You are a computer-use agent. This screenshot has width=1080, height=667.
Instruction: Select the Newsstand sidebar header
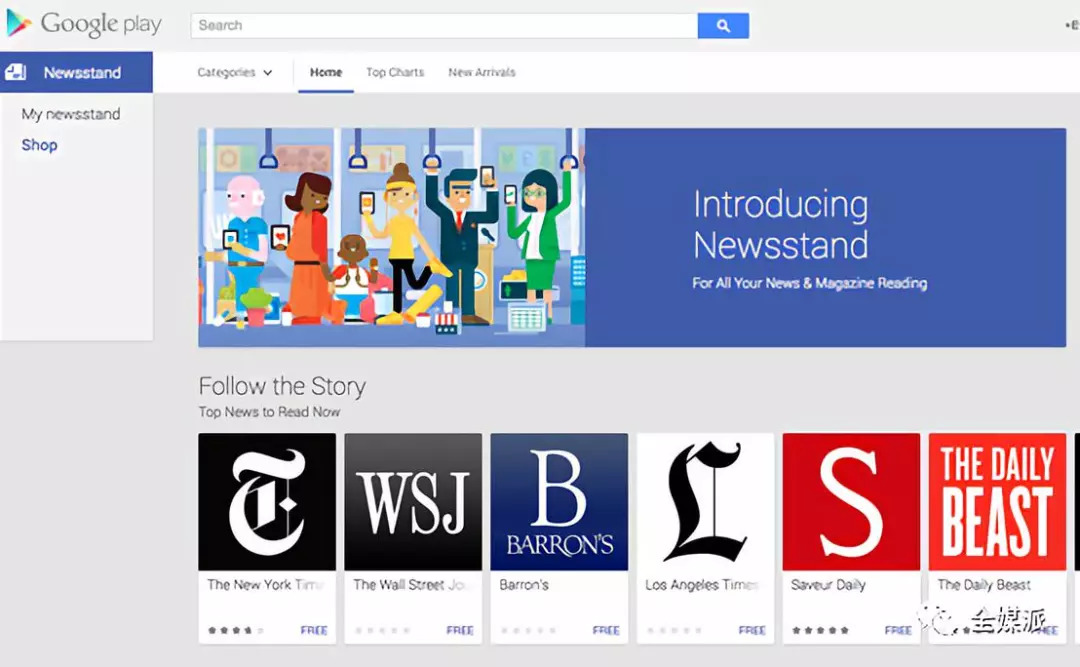pyautogui.click(x=76, y=72)
